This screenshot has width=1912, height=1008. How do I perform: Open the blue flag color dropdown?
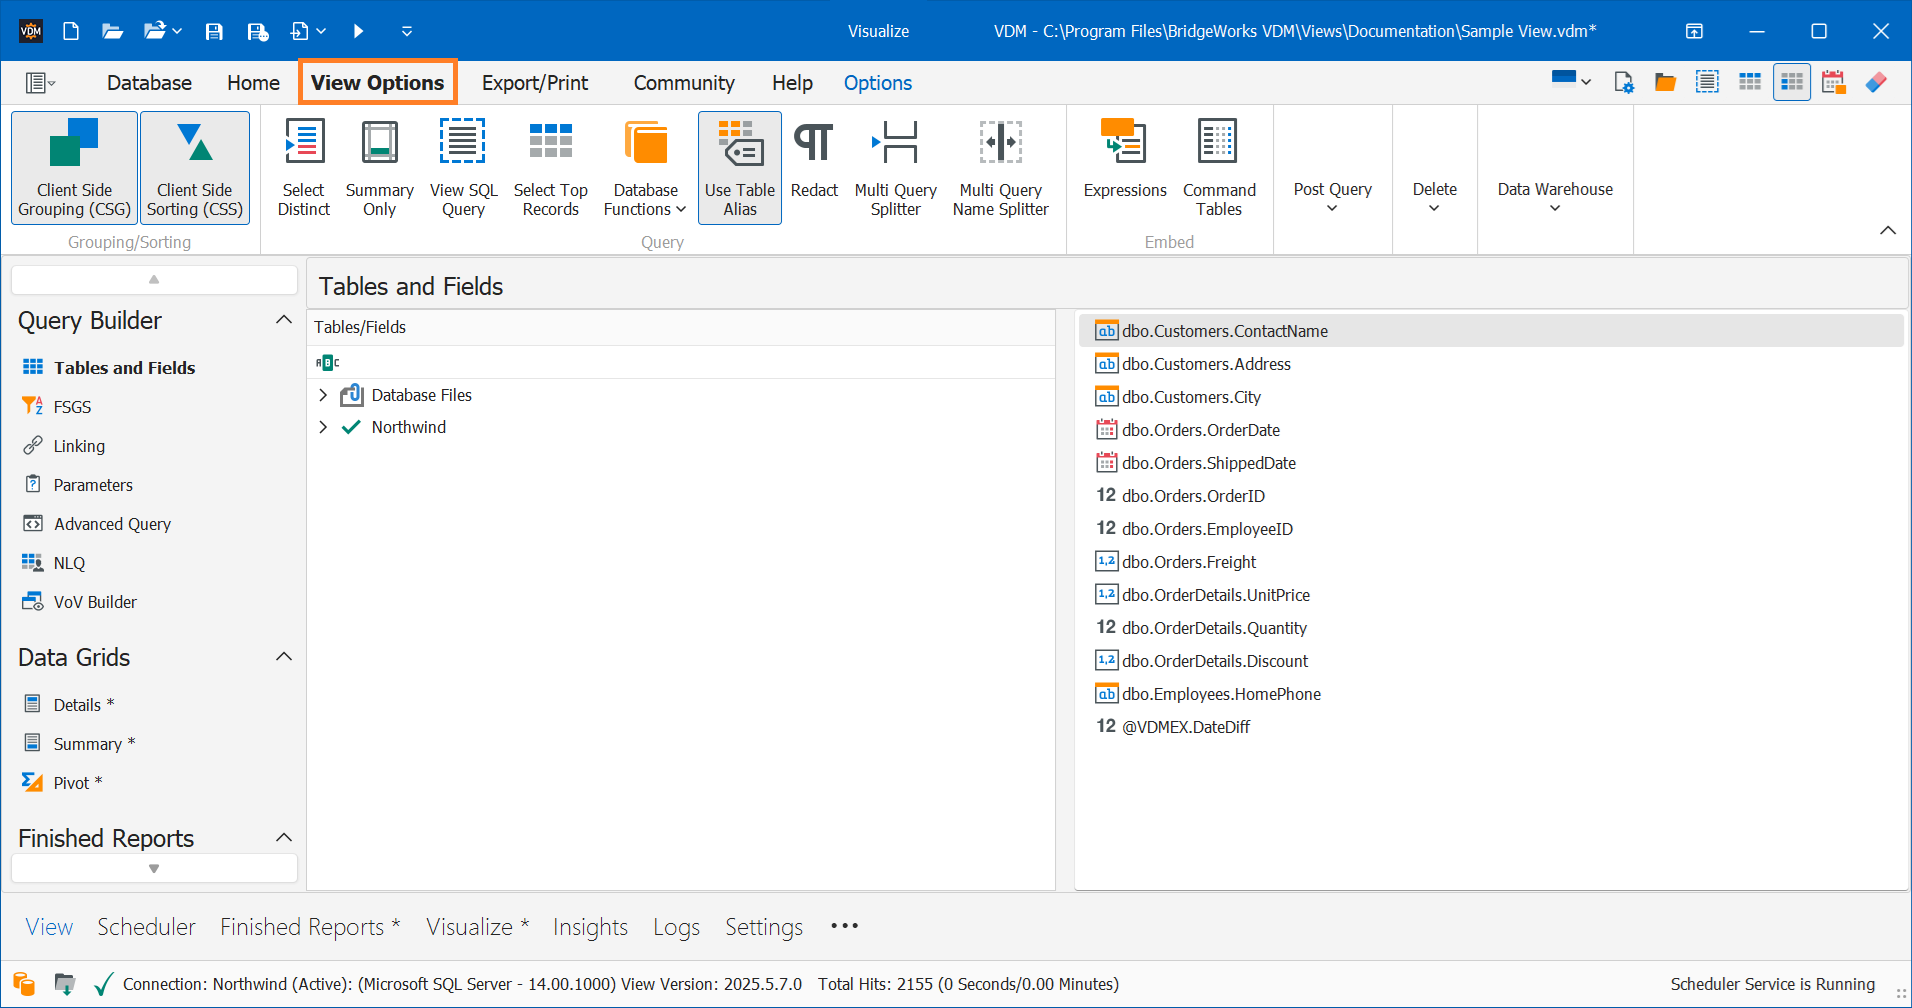point(1571,80)
